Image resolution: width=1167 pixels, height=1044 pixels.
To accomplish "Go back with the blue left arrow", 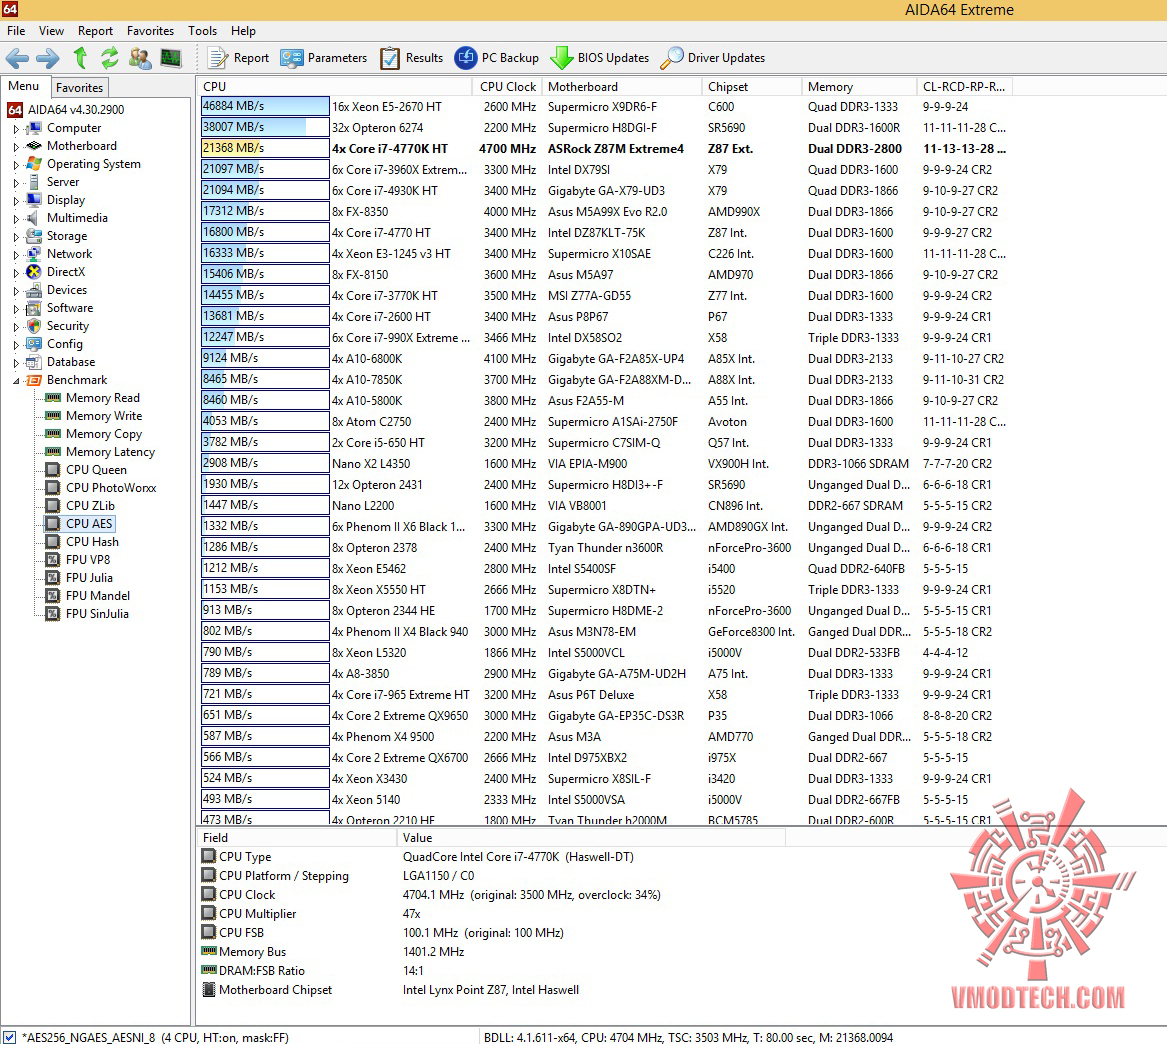I will (17, 58).
